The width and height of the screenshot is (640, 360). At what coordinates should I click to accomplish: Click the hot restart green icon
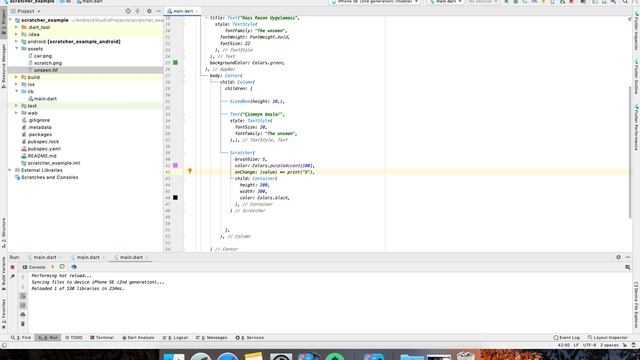[x=62, y=267]
